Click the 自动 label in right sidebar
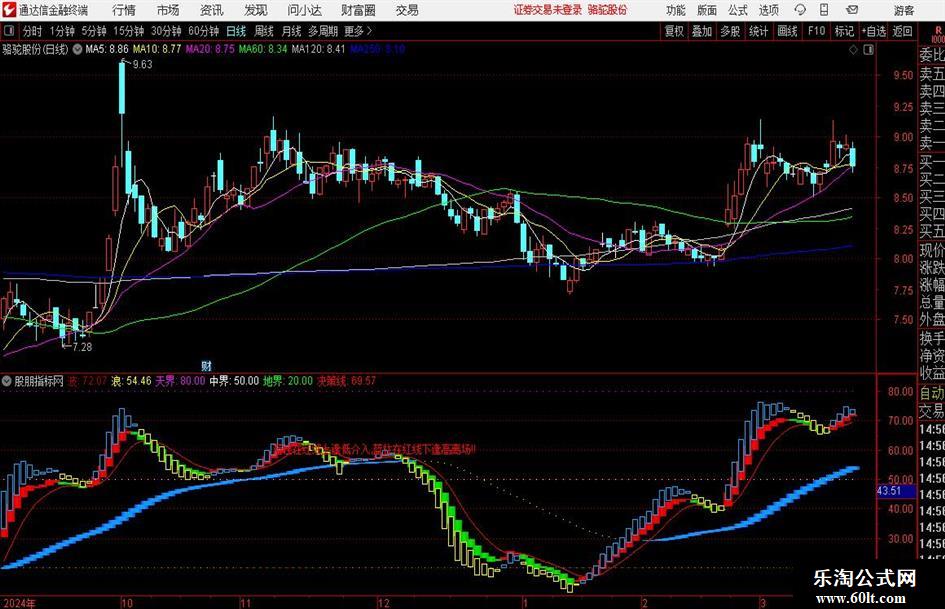The width and height of the screenshot is (945, 609). tap(932, 393)
